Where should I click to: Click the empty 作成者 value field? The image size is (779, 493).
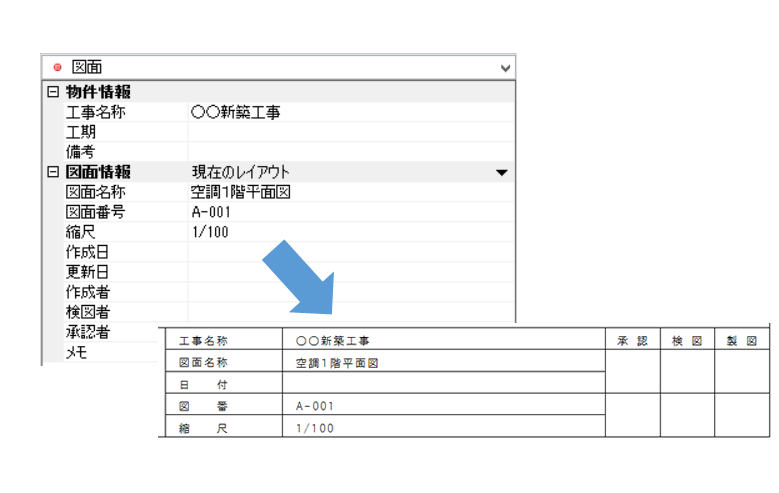(351, 292)
